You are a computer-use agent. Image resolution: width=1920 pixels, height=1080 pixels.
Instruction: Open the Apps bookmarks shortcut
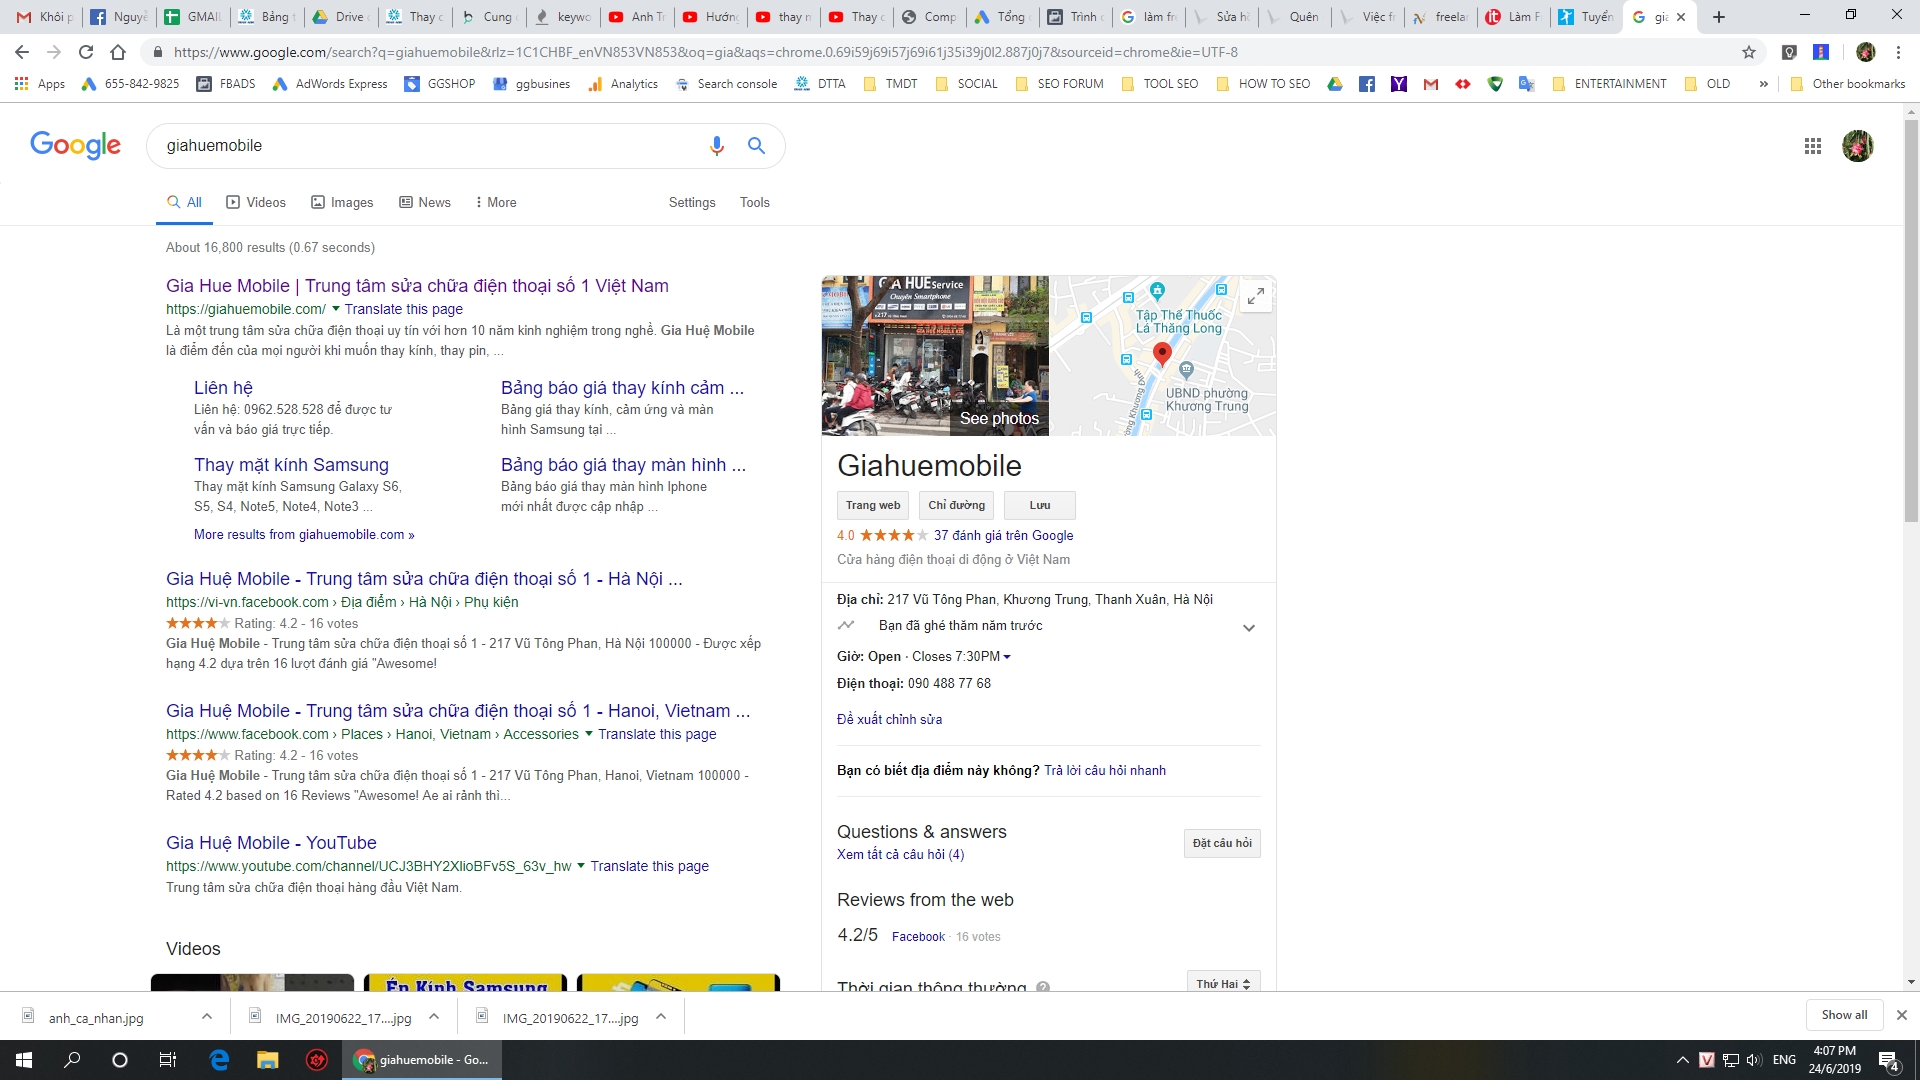point(40,84)
